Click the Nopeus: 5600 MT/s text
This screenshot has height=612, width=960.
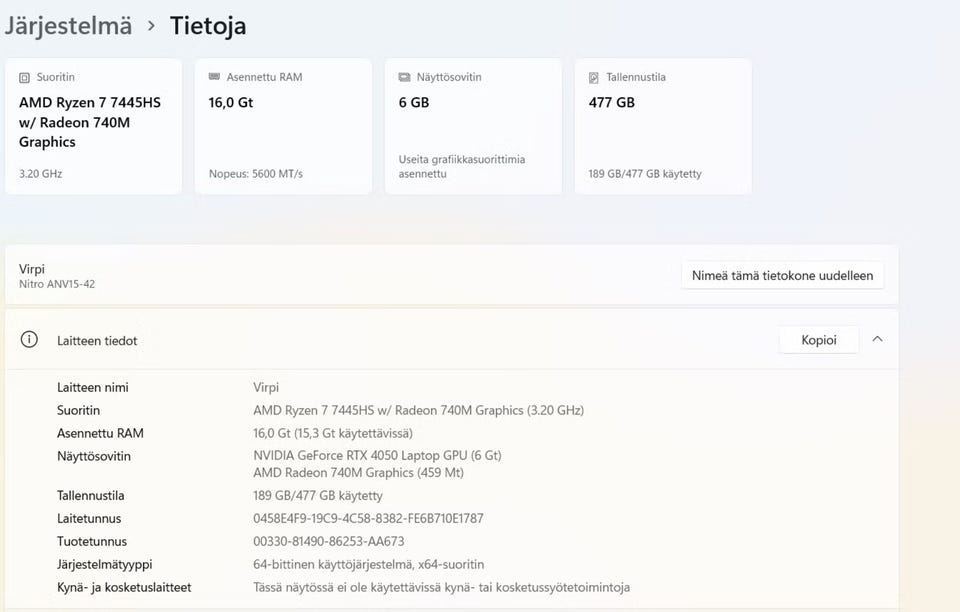(256, 174)
